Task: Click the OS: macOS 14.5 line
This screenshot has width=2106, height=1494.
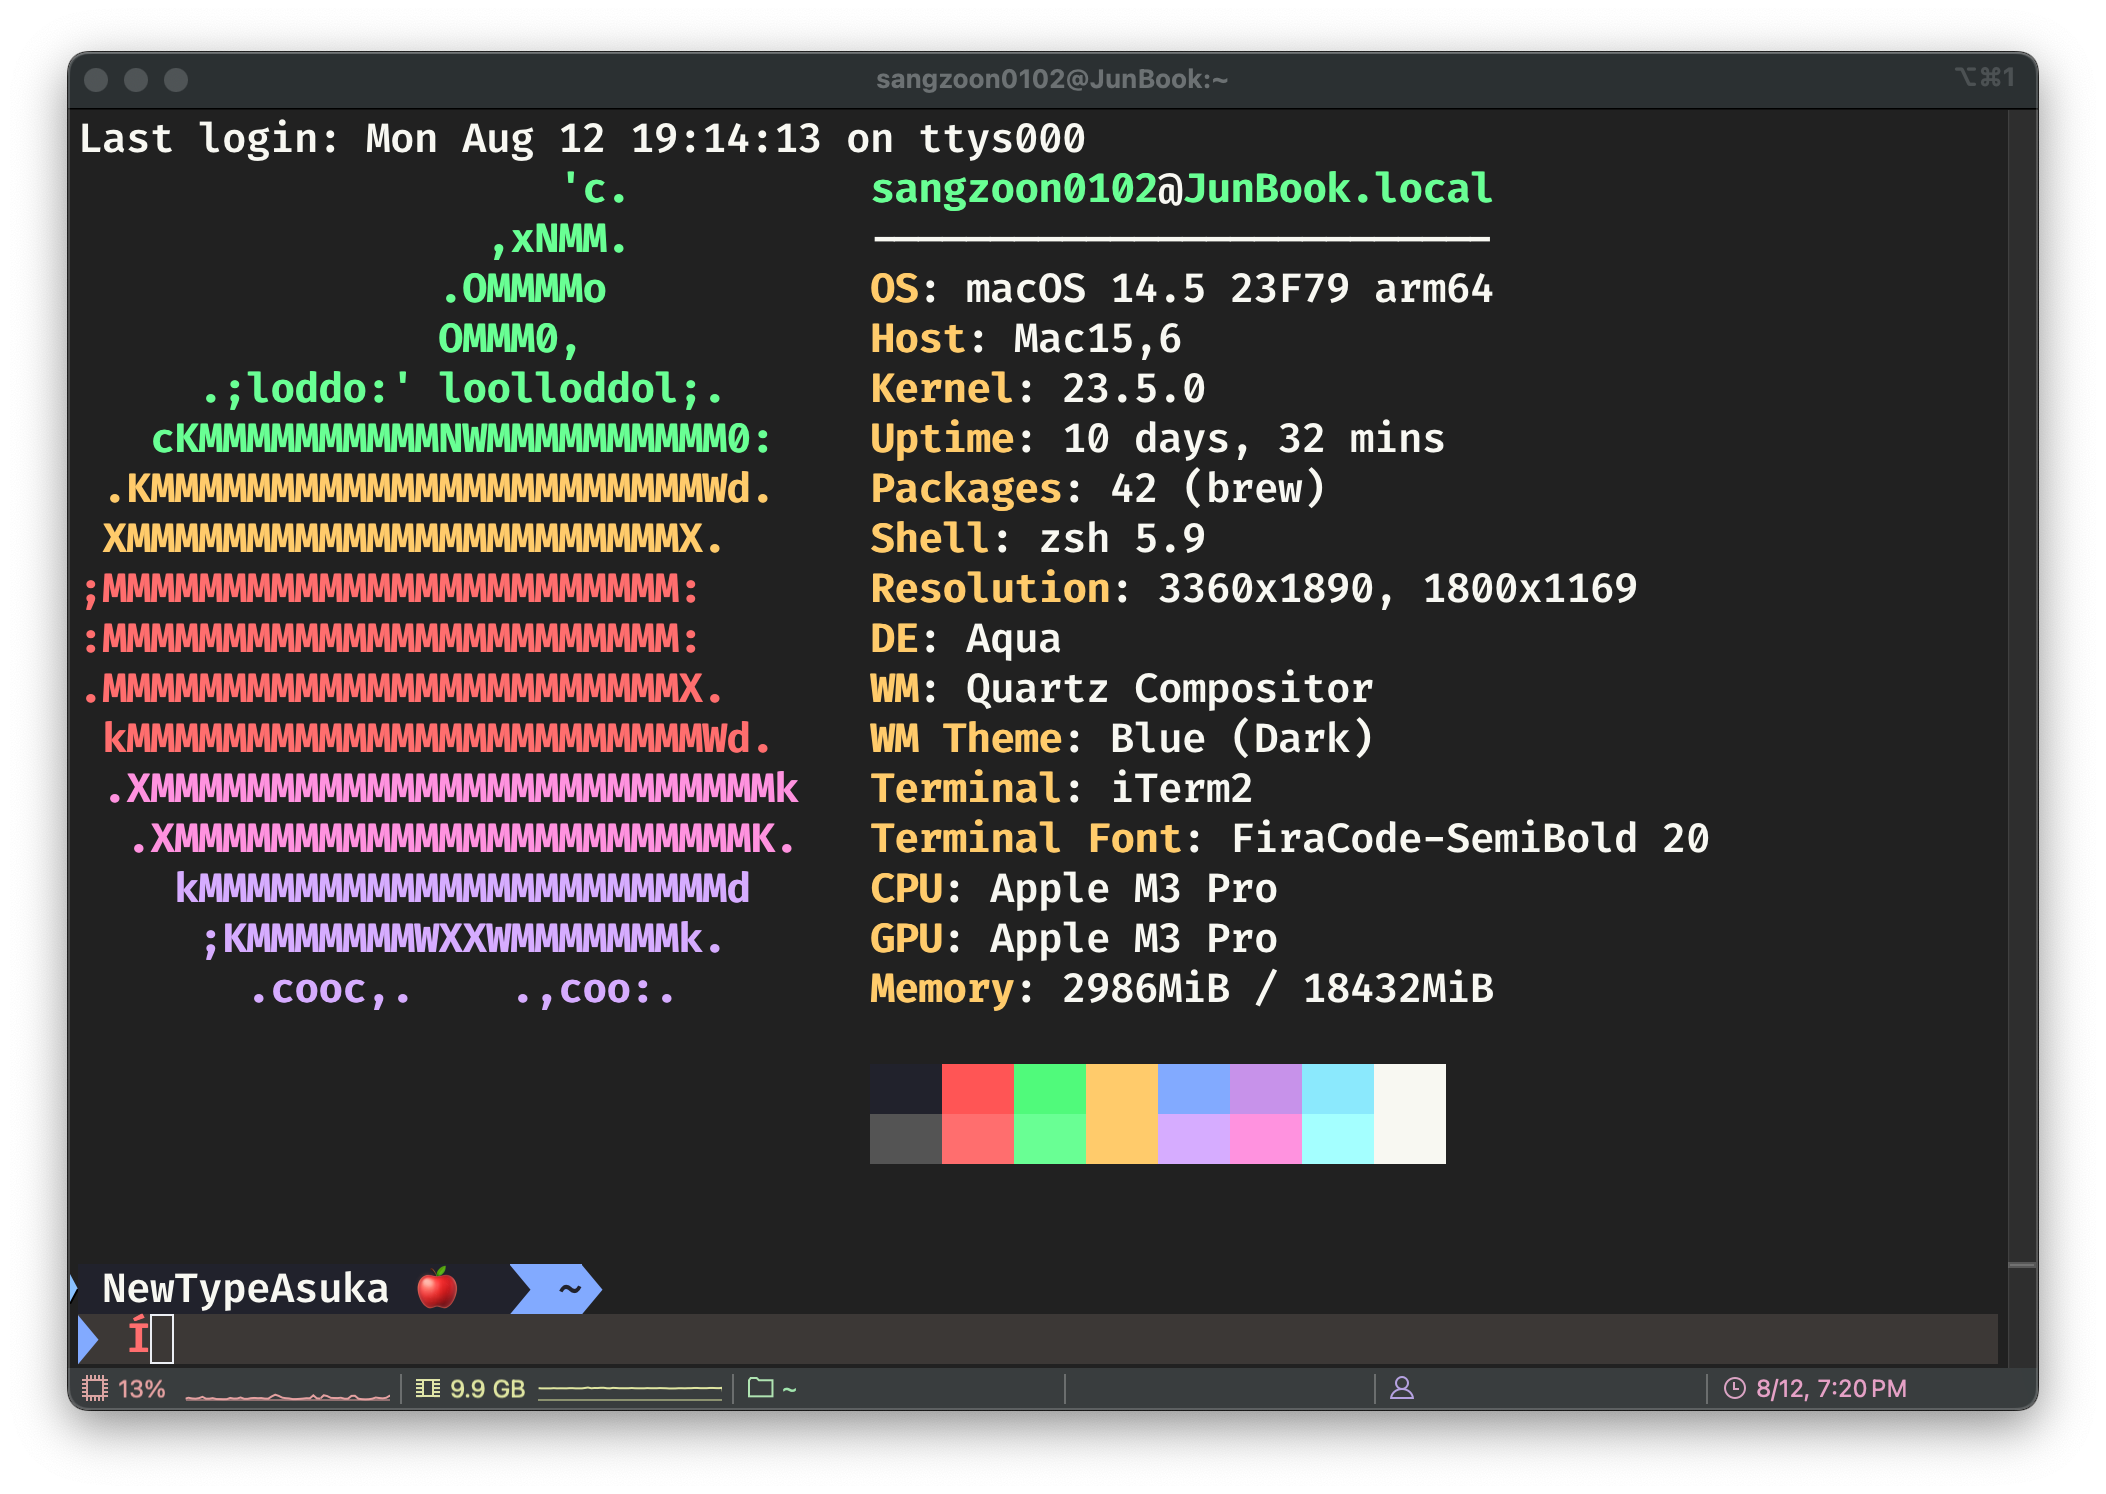Action: tap(1182, 289)
